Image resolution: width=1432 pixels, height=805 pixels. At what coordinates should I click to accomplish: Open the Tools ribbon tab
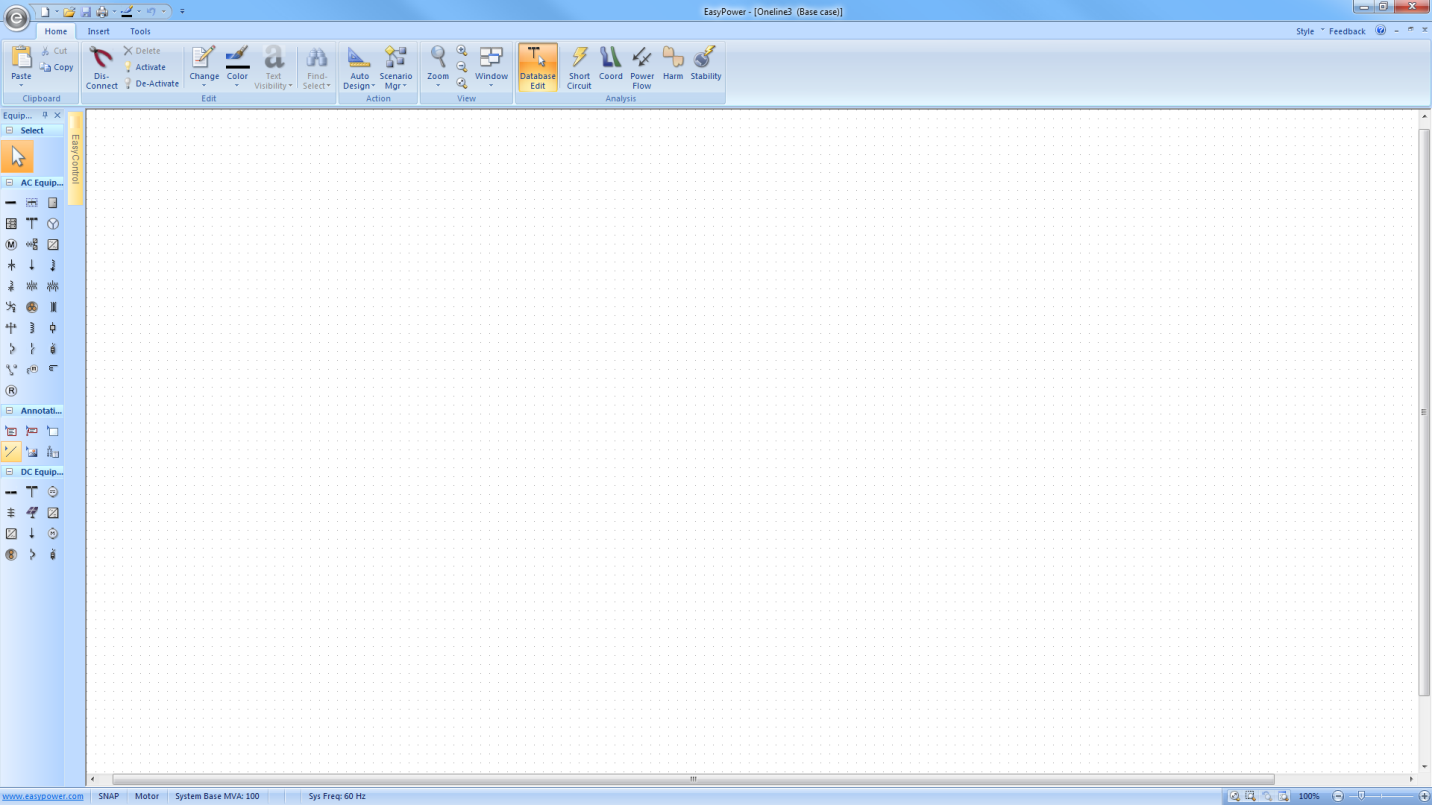(140, 31)
